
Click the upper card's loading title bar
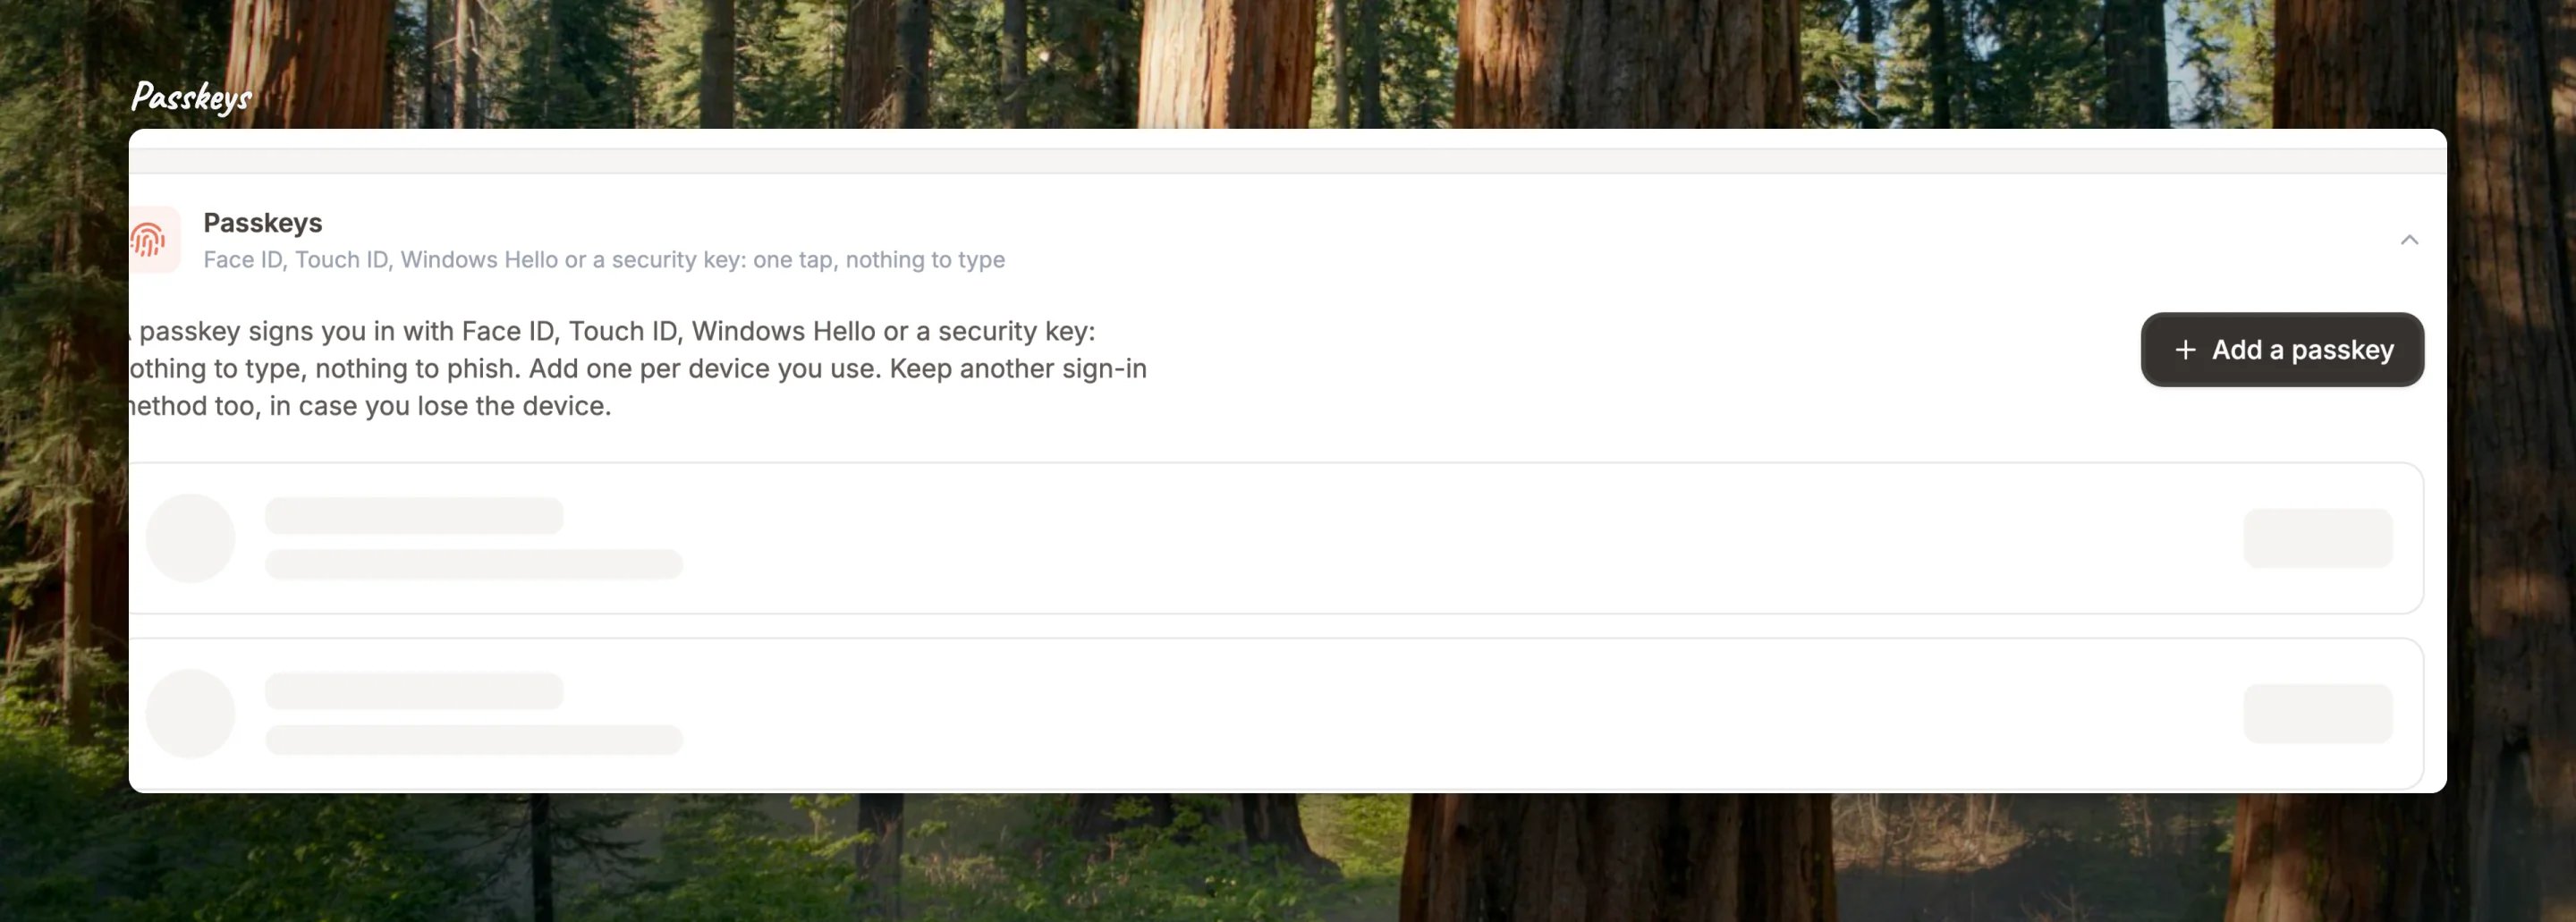click(x=414, y=515)
